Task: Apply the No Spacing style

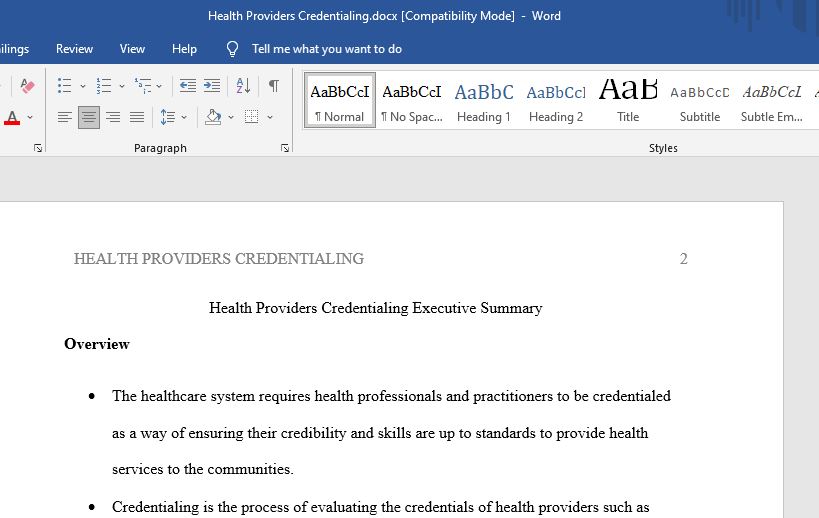Action: coord(412,101)
